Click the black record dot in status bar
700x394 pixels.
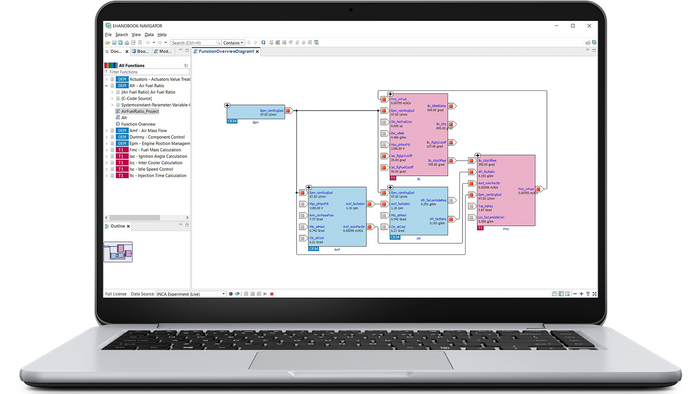[231, 294]
